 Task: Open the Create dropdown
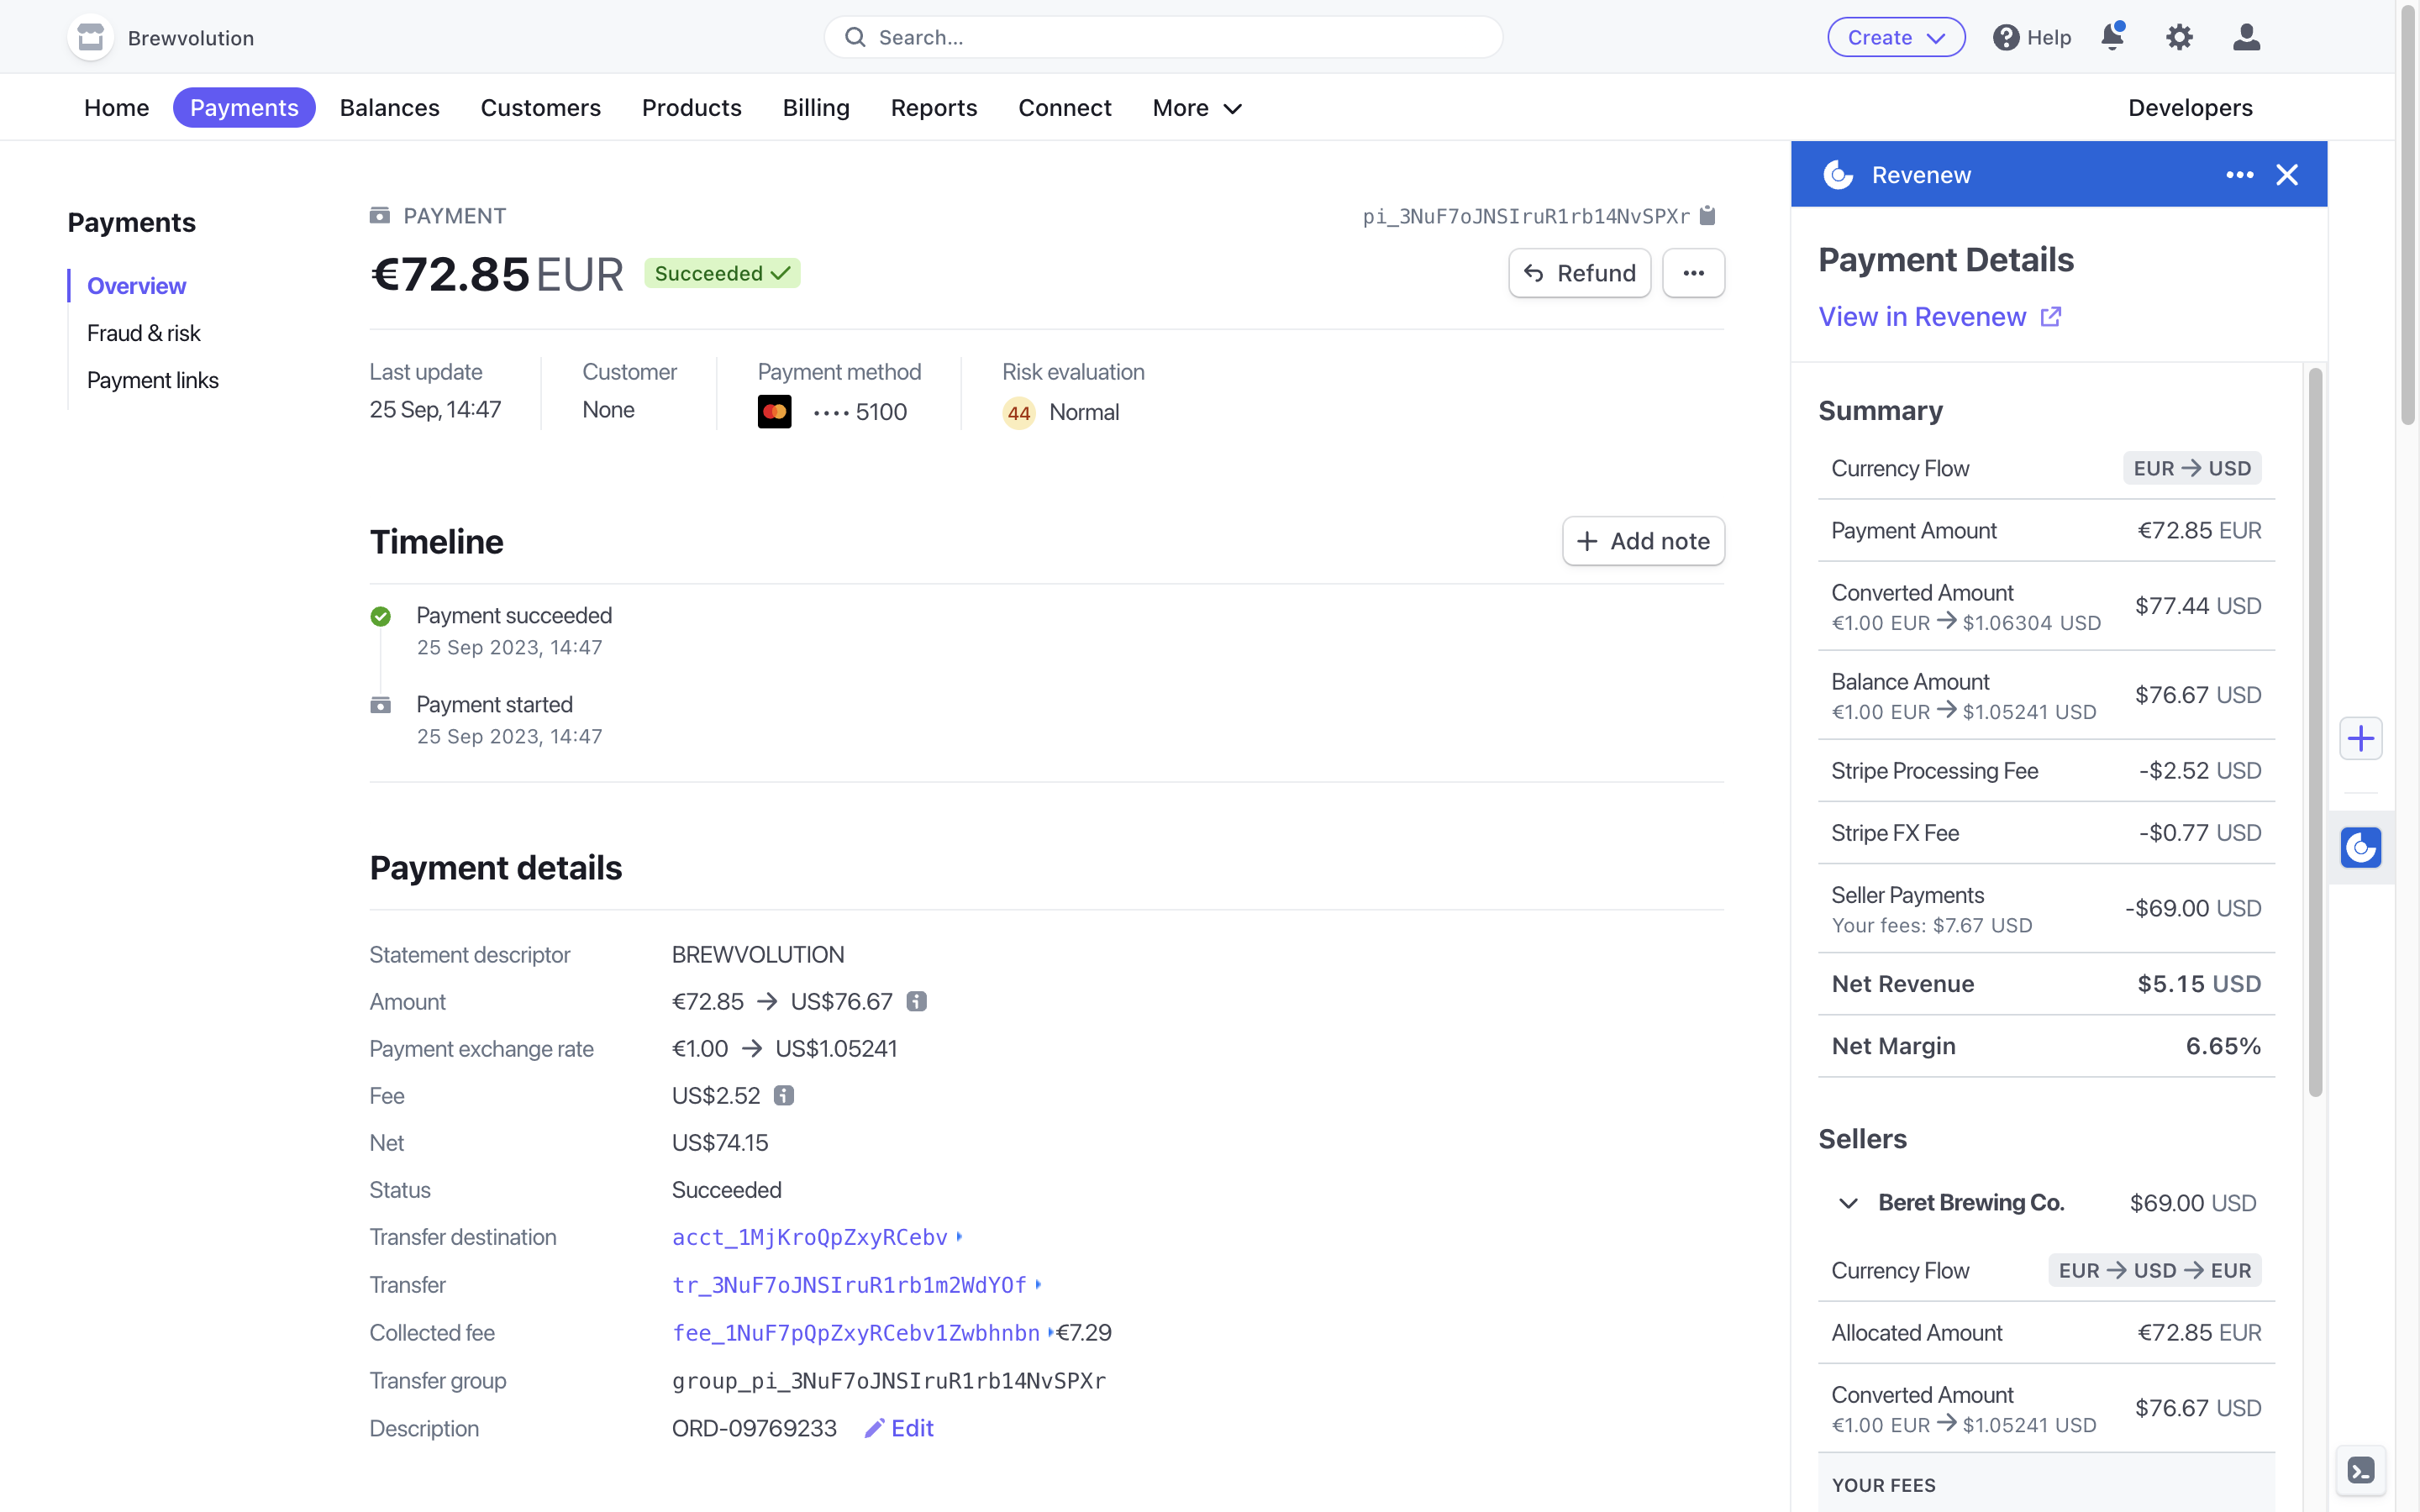coord(1895,36)
